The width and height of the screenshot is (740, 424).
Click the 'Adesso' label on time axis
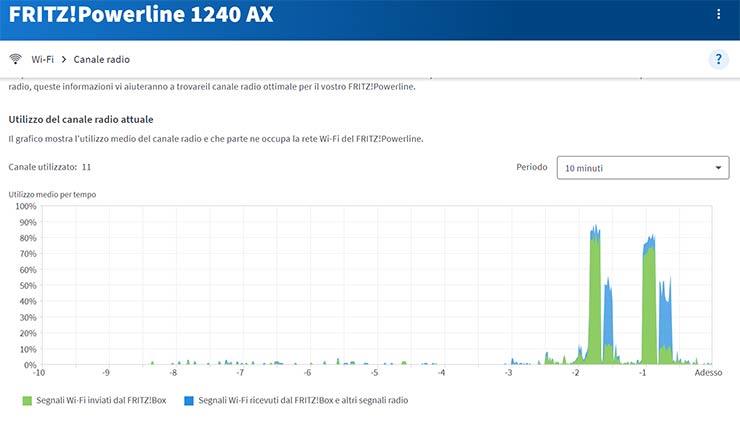pyautogui.click(x=707, y=374)
